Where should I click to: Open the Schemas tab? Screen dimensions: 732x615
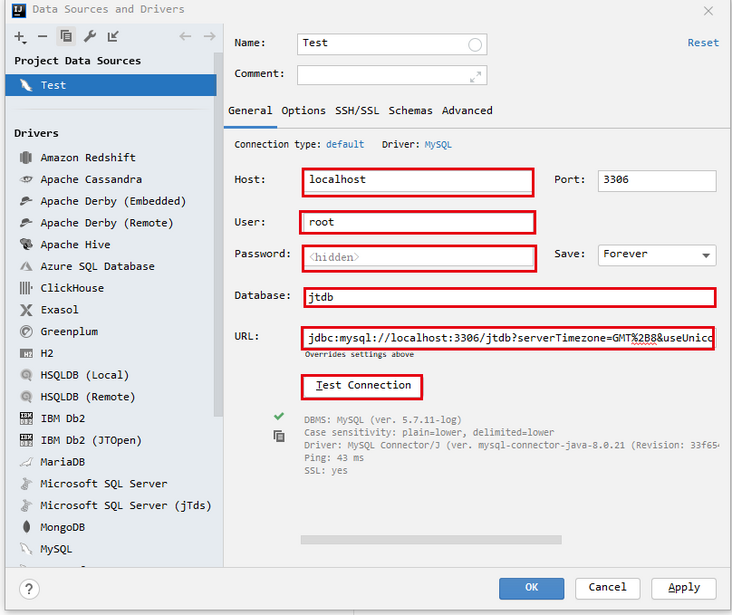pyautogui.click(x=410, y=111)
